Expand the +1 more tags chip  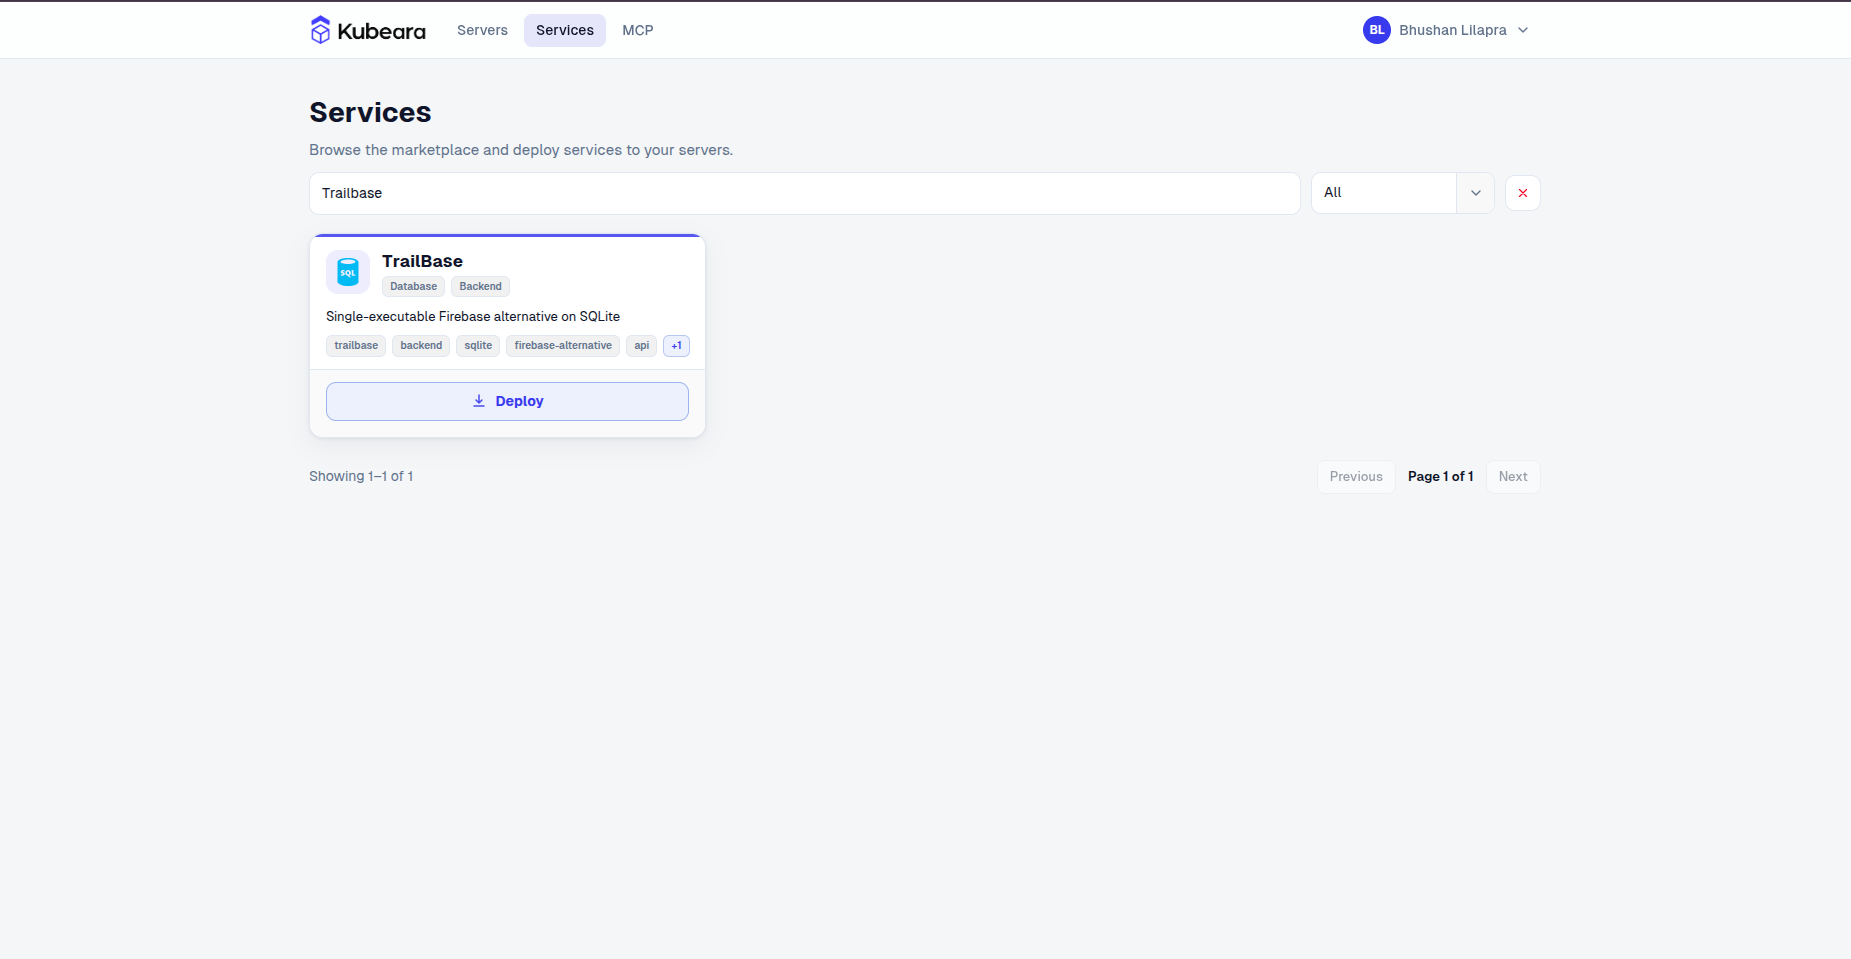click(x=677, y=346)
